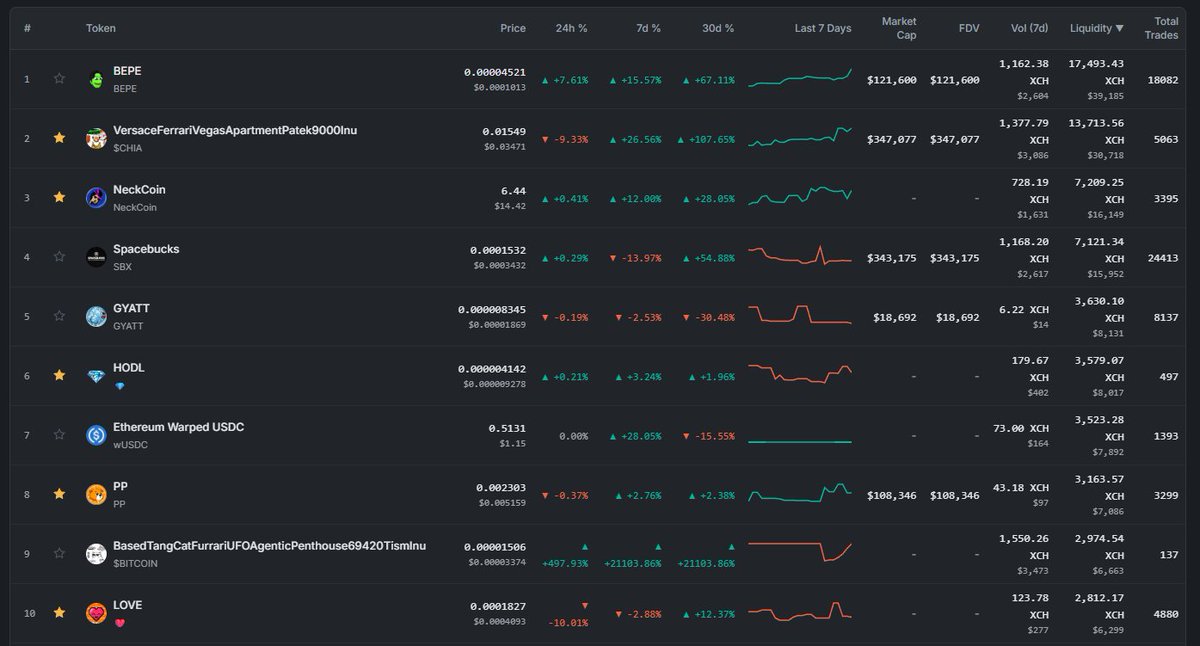Unstar VersaceFerrariVegasApartmentPatek9000Inu token
This screenshot has height=646, width=1200.
pyautogui.click(x=59, y=138)
